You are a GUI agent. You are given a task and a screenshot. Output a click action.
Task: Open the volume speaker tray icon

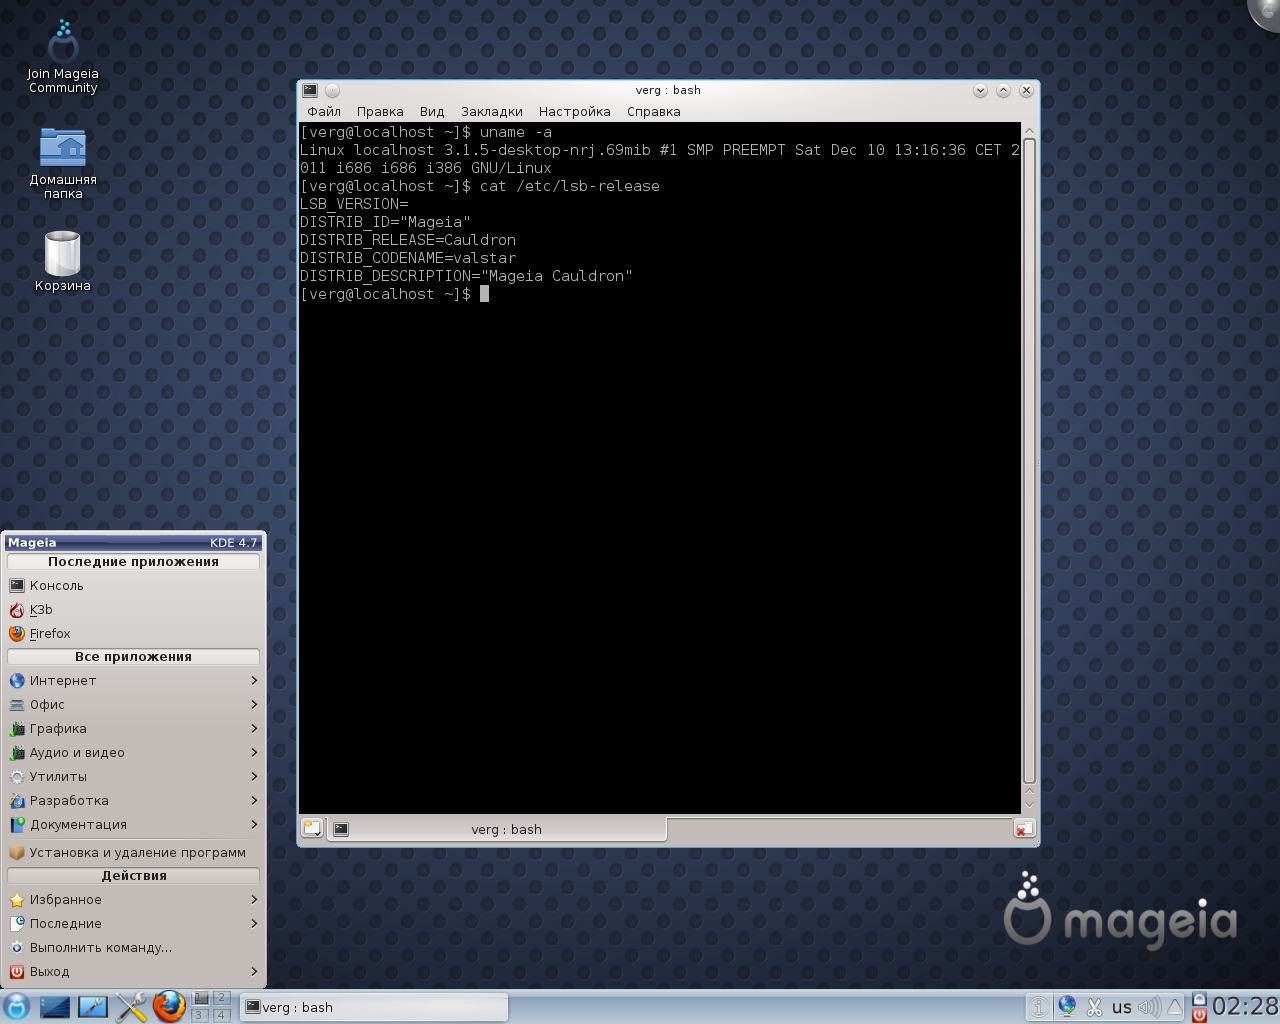[x=1148, y=1007]
